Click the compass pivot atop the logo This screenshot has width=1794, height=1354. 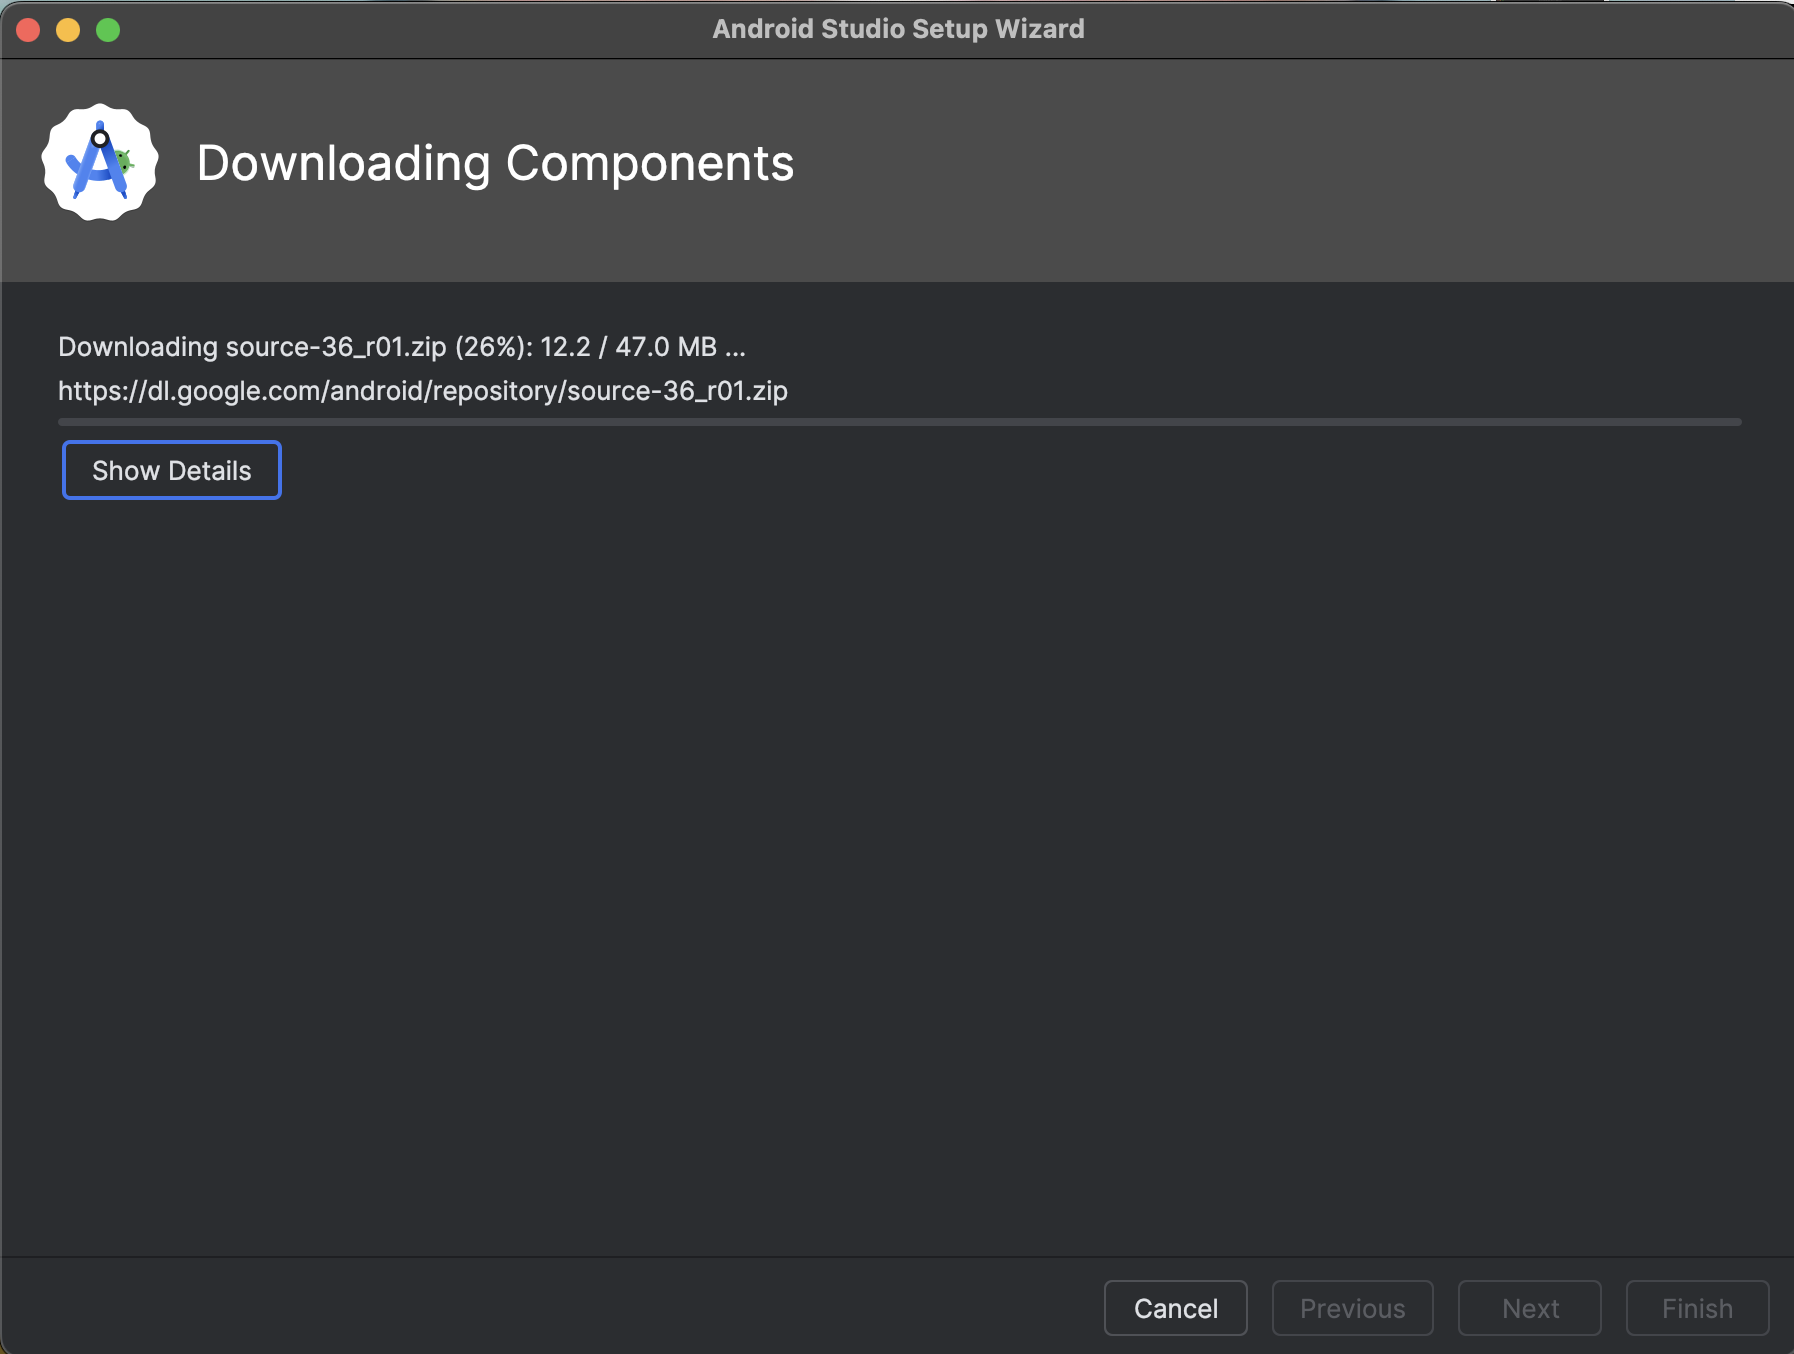coord(100,138)
